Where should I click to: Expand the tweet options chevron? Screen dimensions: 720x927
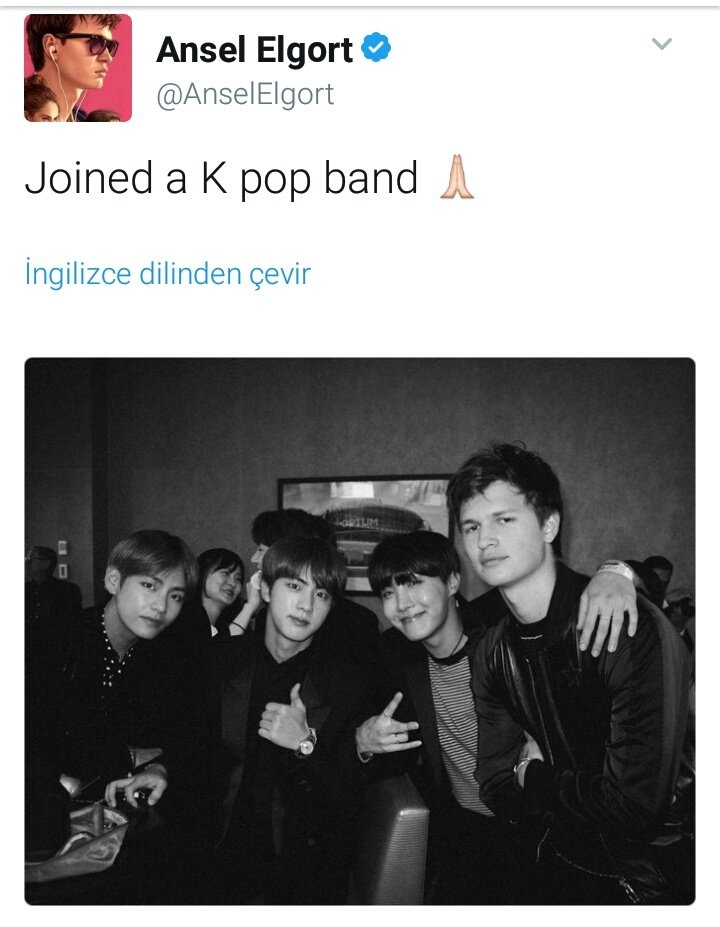pyautogui.click(x=661, y=44)
